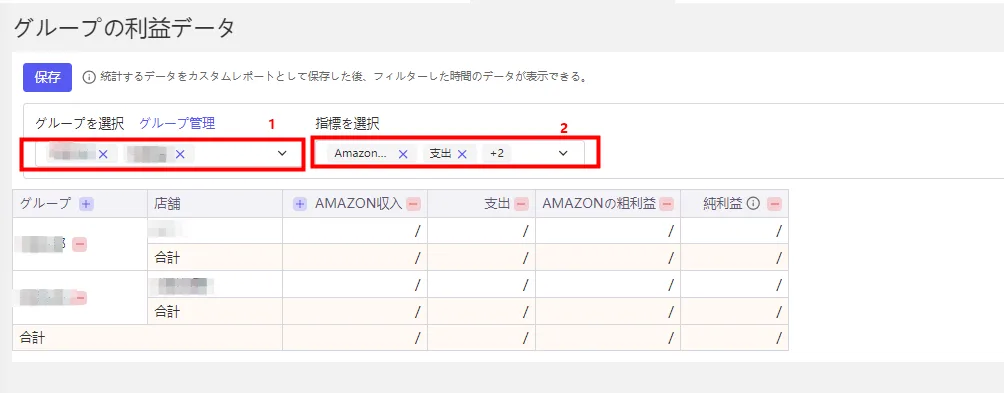This screenshot has width=1004, height=393.
Task: Click the bottom grand 合計 row label
Action: [32, 338]
